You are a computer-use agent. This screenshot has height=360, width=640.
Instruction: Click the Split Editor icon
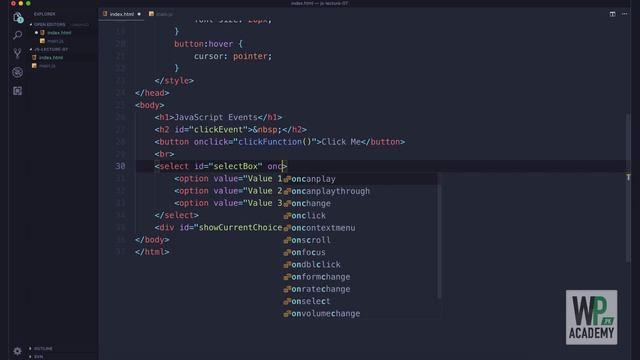coord(613,14)
